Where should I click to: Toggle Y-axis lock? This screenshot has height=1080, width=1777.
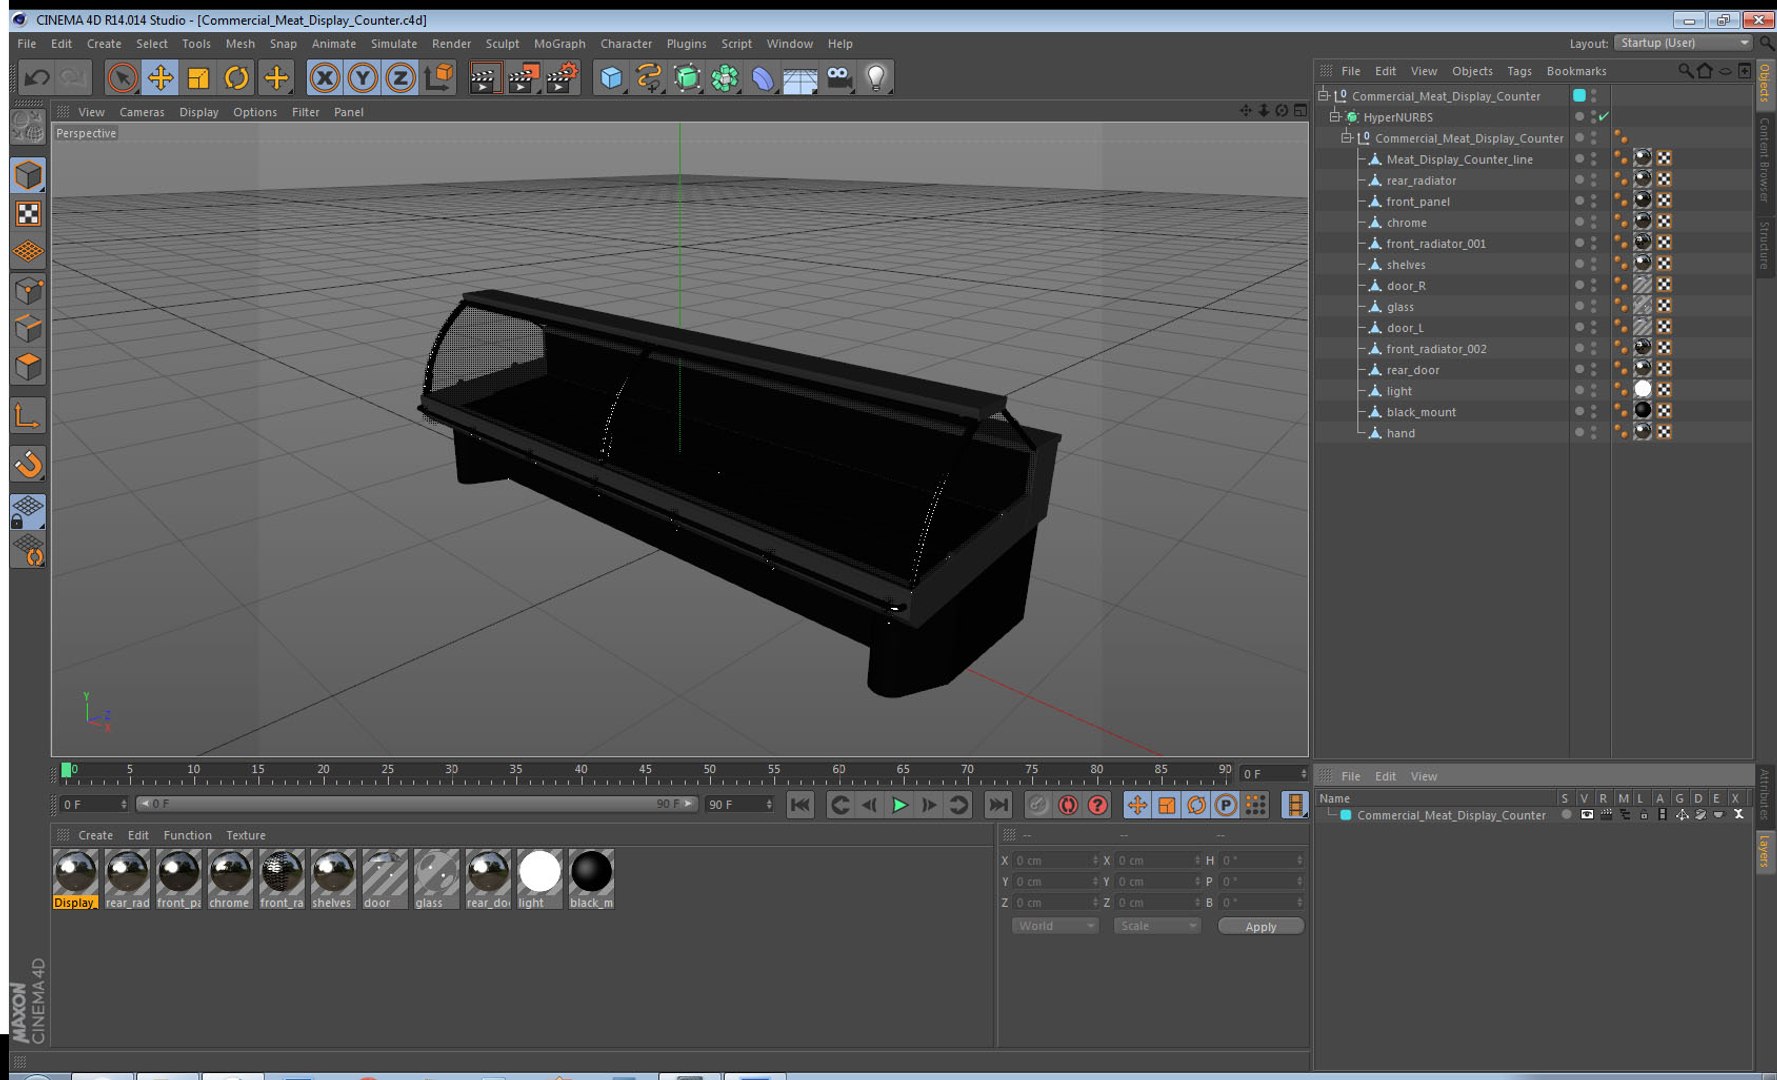[x=362, y=78]
